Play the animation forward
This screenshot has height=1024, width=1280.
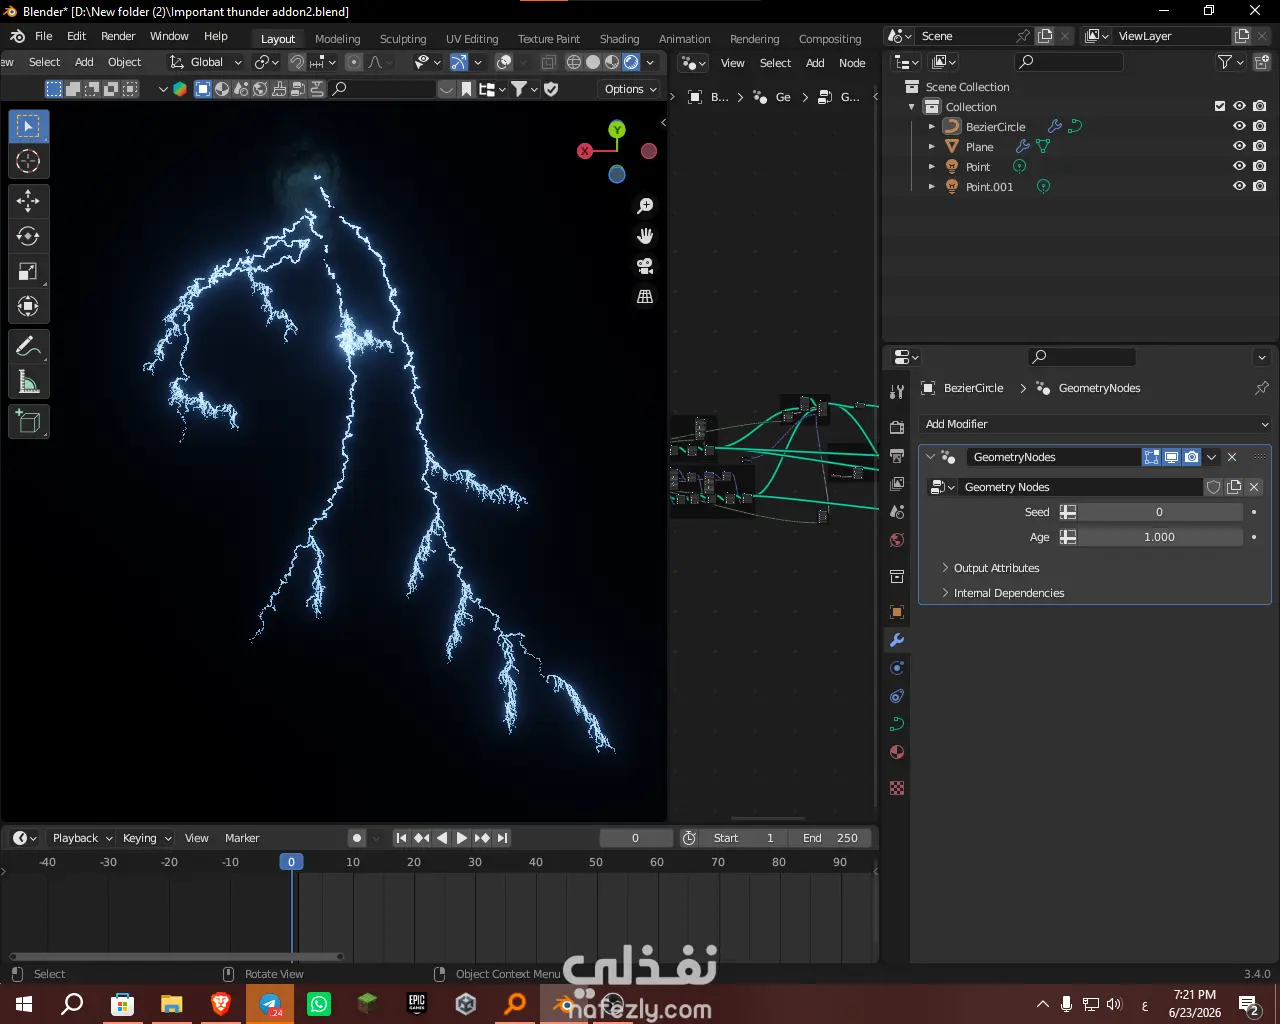tap(462, 838)
